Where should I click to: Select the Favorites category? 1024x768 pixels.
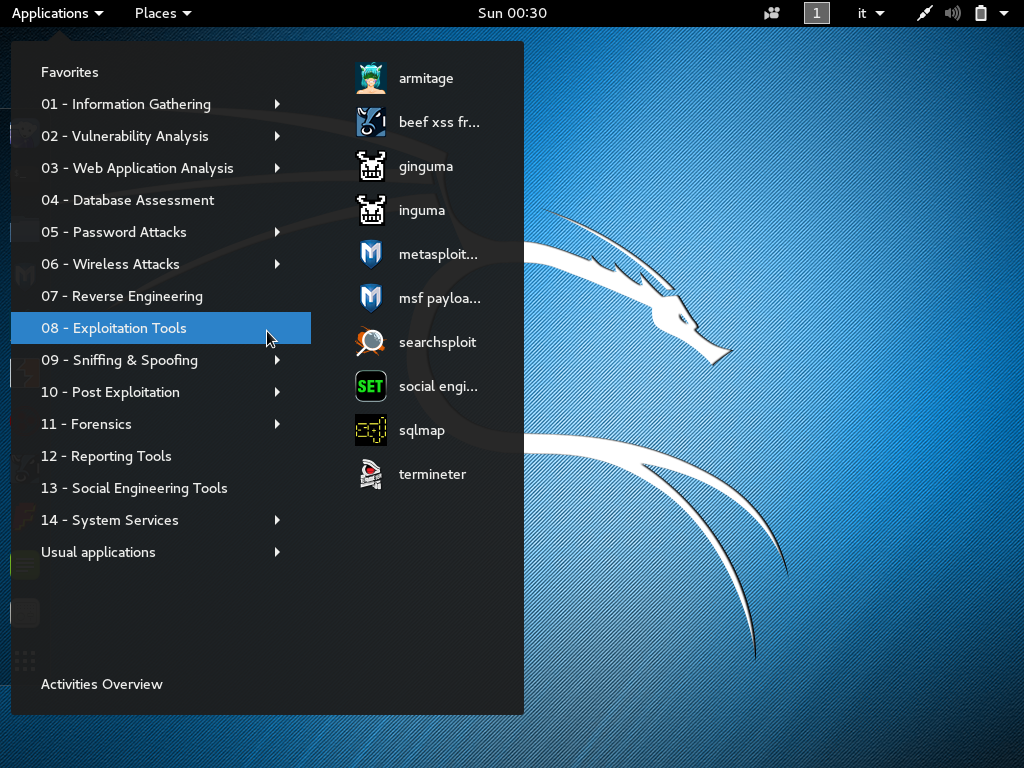70,72
